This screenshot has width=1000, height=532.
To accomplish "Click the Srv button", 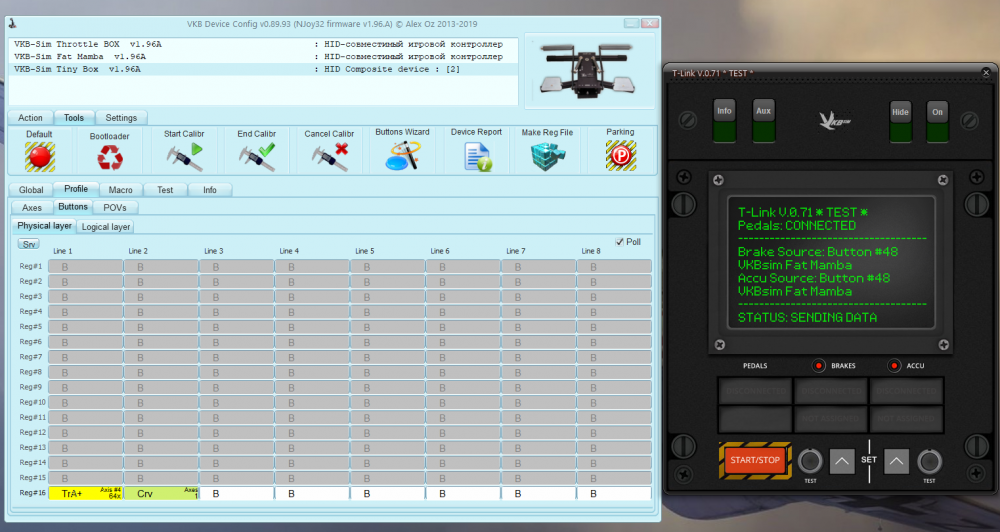I will coord(29,244).
